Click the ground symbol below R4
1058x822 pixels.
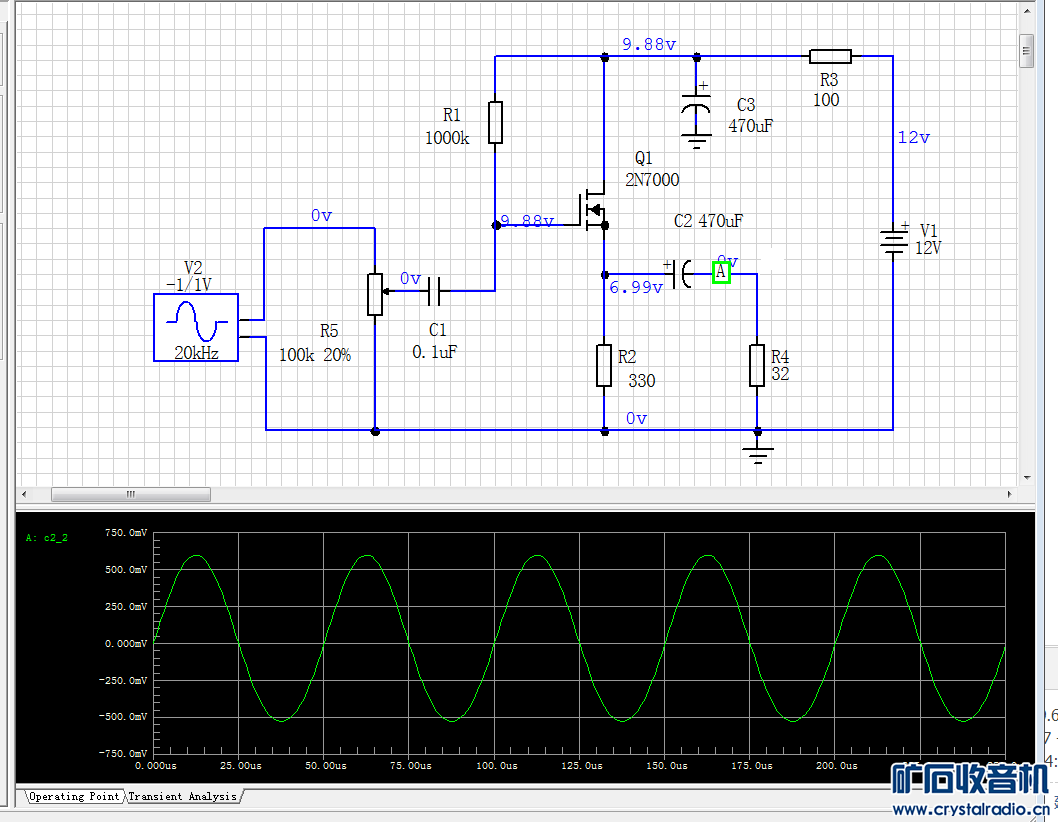click(758, 453)
